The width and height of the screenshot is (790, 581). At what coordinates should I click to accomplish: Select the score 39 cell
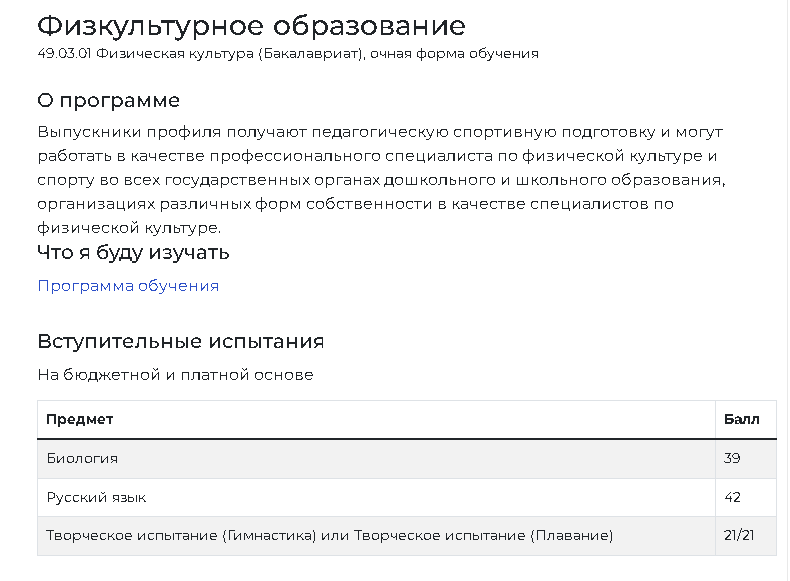732,458
